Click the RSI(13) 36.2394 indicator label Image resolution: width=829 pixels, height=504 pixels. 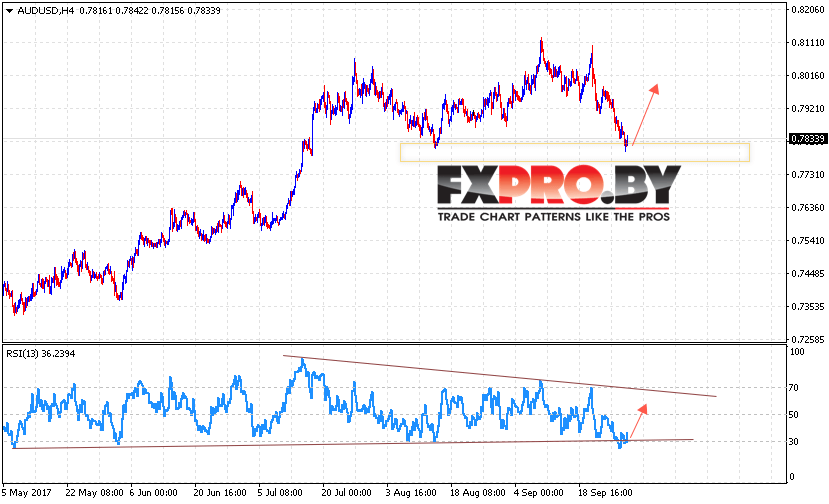click(x=41, y=354)
